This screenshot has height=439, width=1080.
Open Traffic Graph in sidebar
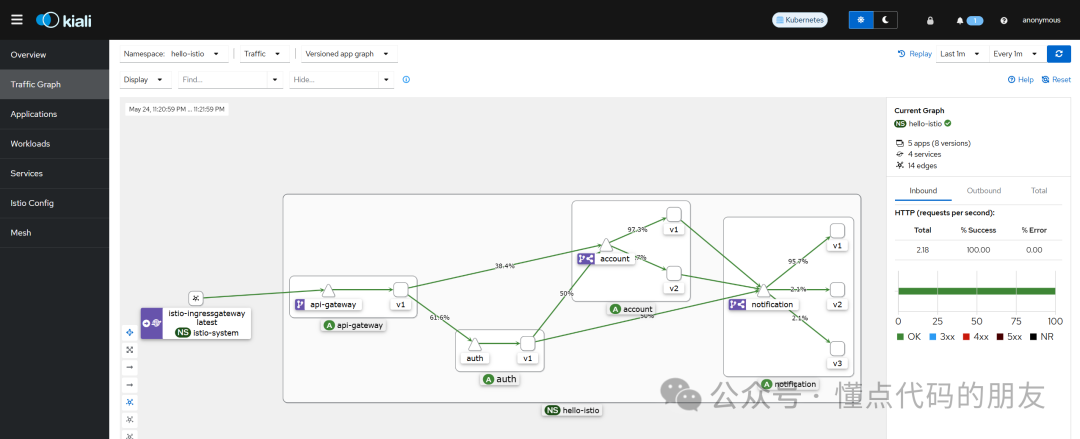[54, 84]
